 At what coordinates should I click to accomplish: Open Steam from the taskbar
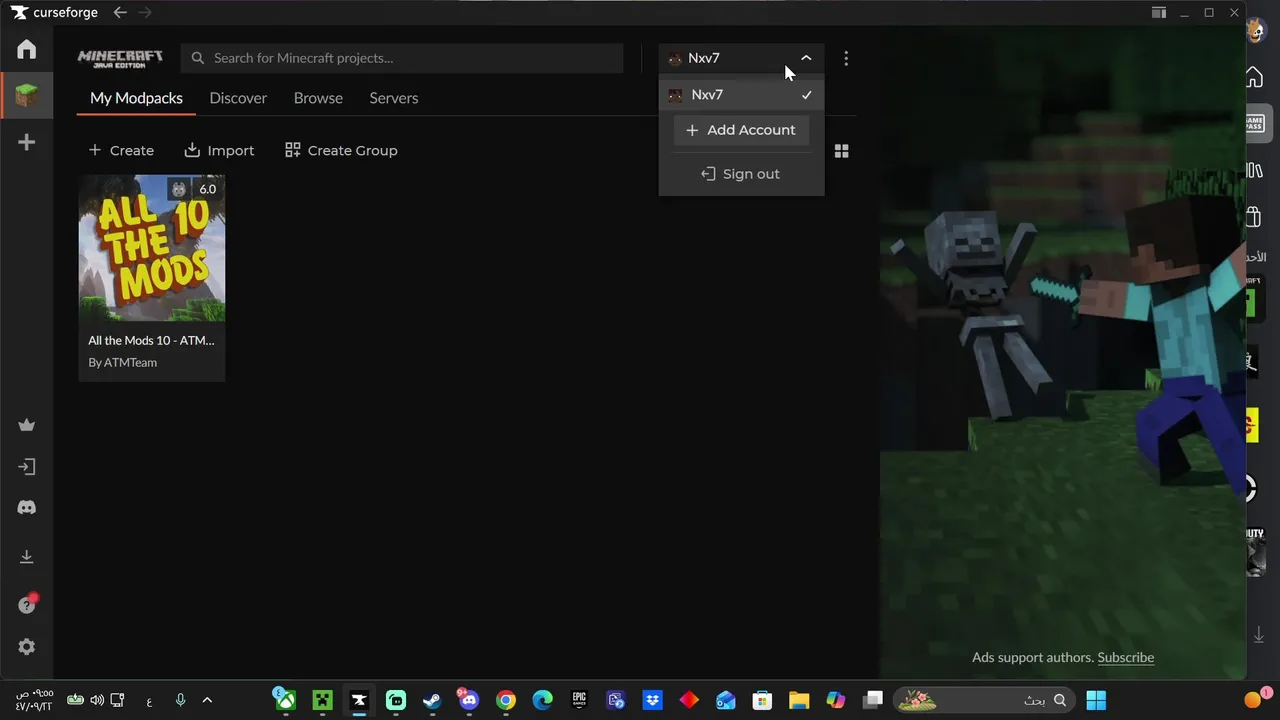432,700
